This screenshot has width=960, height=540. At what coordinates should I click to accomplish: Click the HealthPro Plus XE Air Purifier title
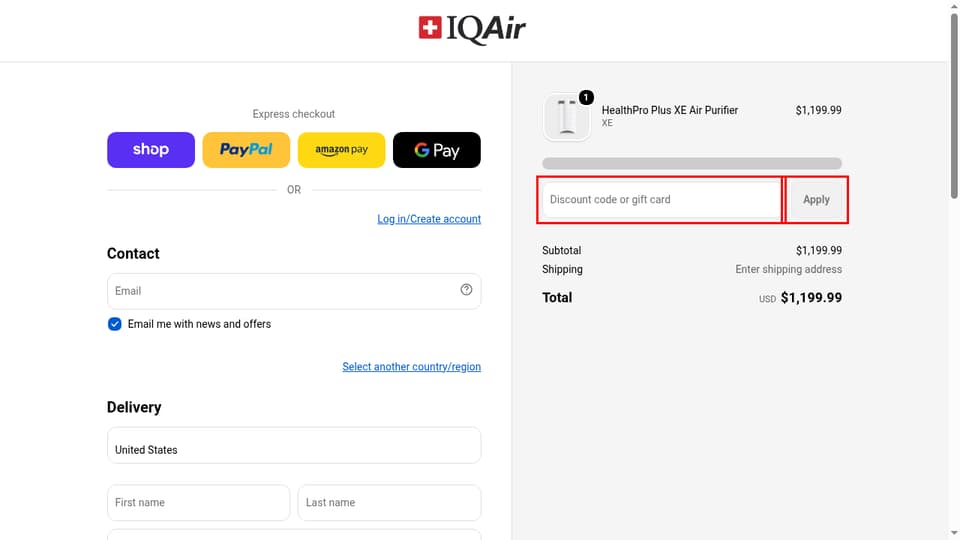click(x=670, y=110)
